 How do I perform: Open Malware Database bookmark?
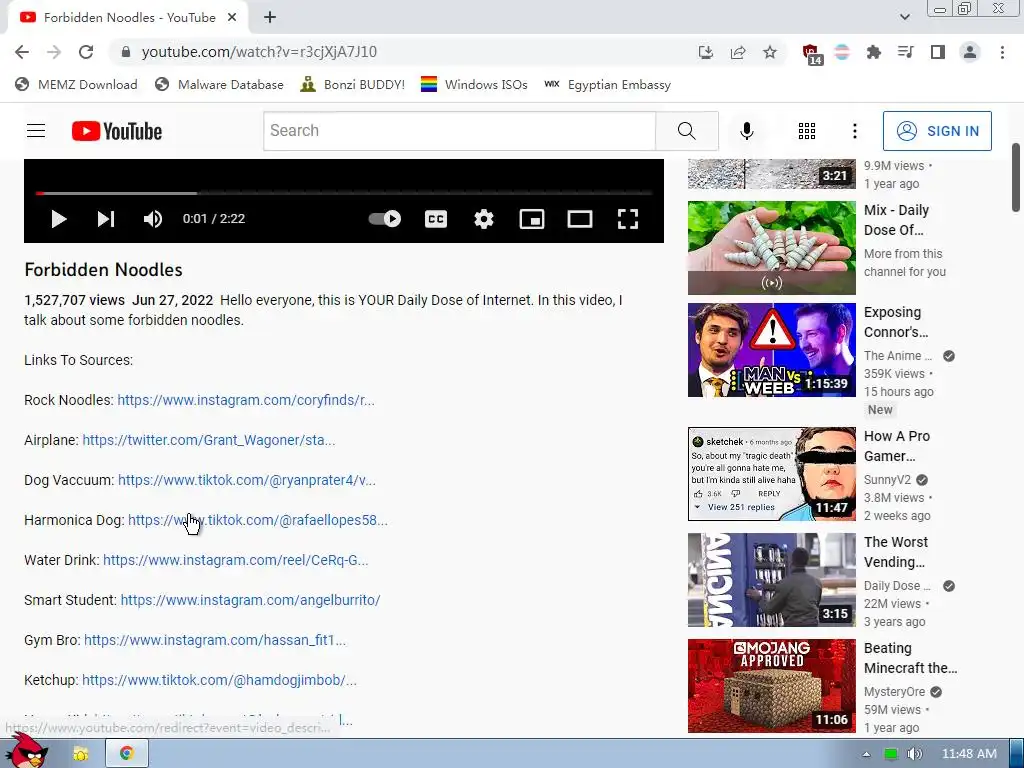(x=219, y=84)
